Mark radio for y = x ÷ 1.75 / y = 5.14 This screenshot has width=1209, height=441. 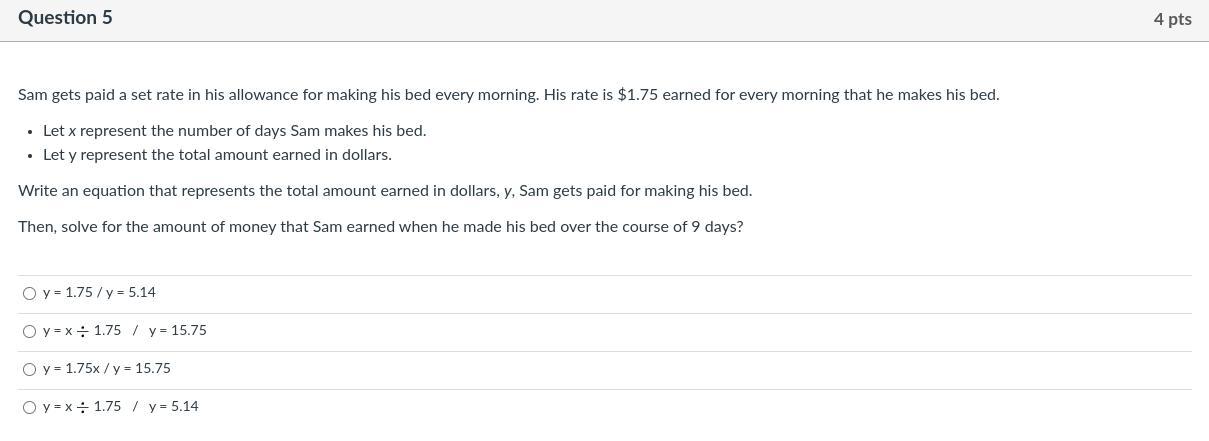pos(29,407)
